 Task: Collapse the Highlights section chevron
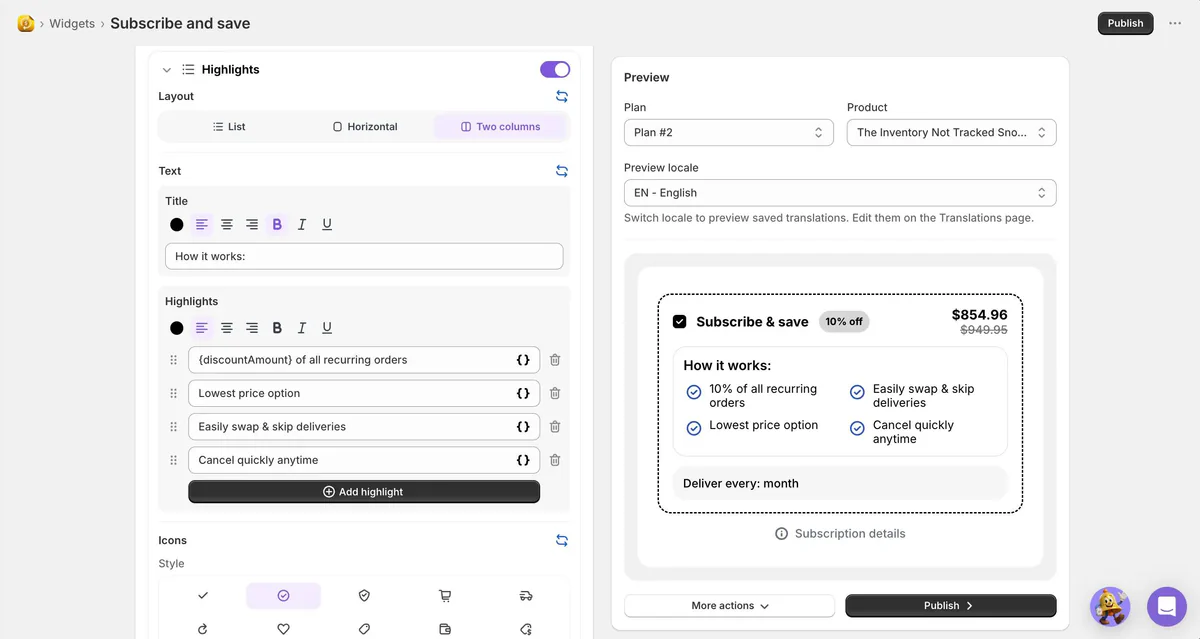coord(167,70)
